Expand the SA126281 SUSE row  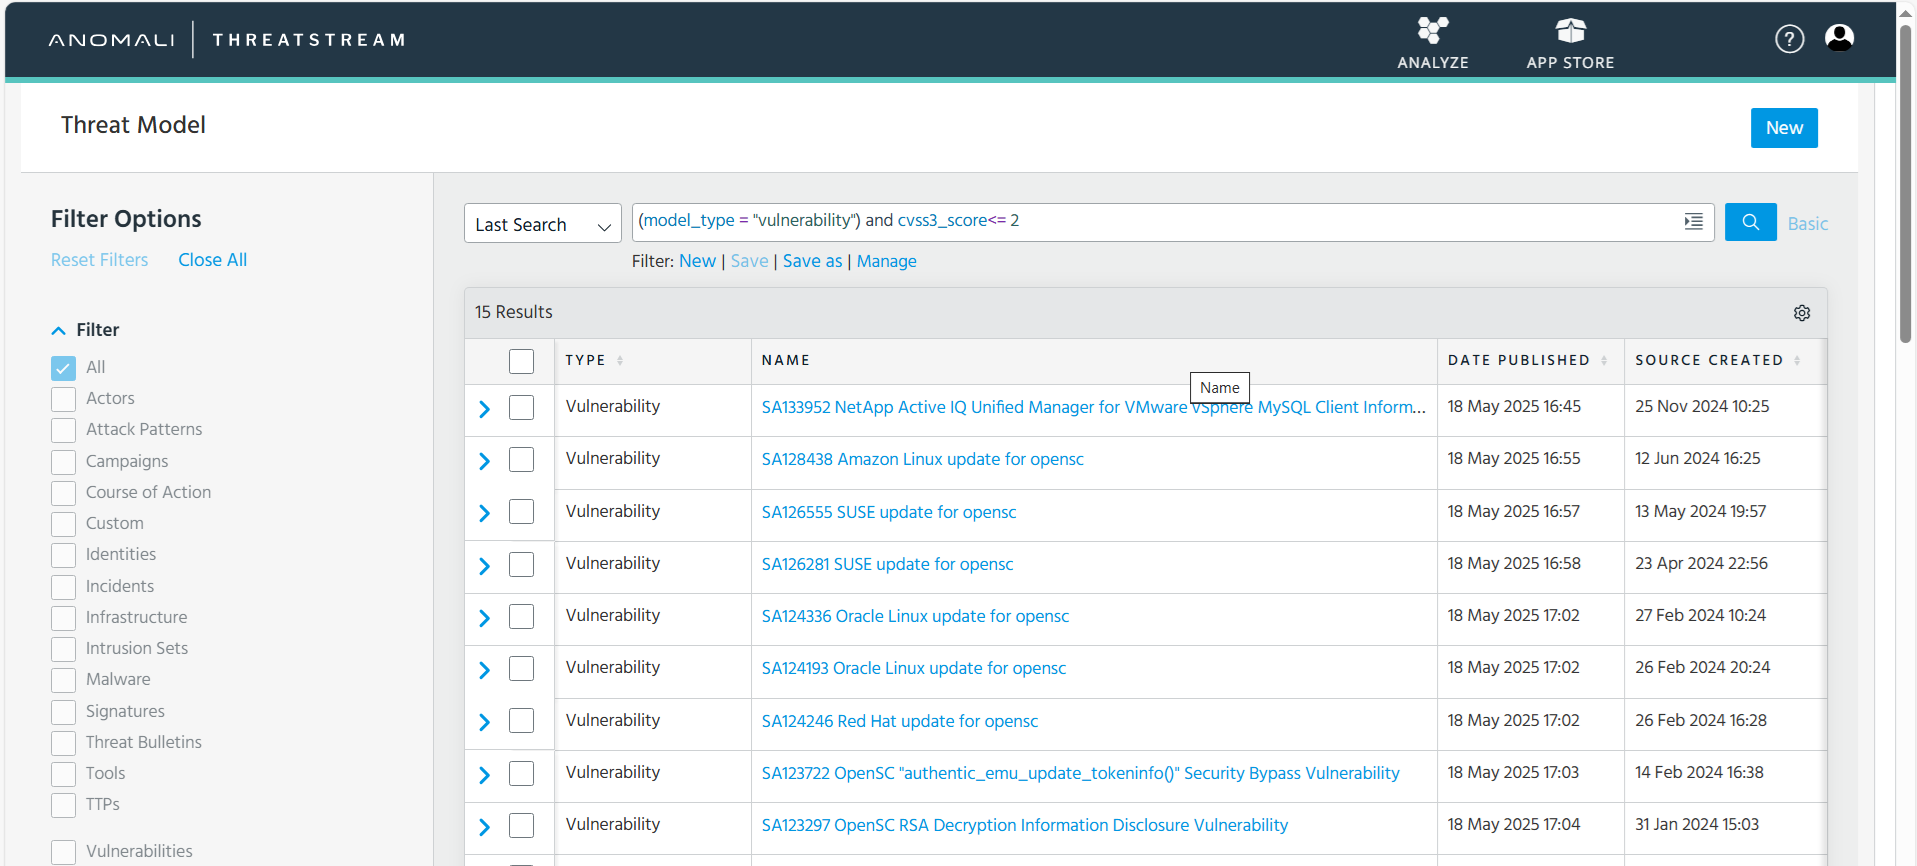pos(484,566)
